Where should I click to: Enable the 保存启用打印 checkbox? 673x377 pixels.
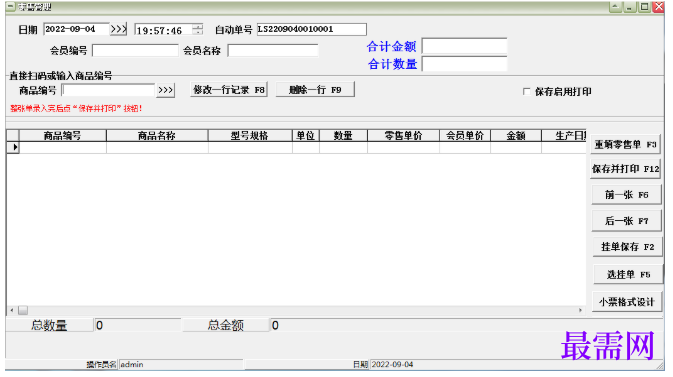pos(527,91)
